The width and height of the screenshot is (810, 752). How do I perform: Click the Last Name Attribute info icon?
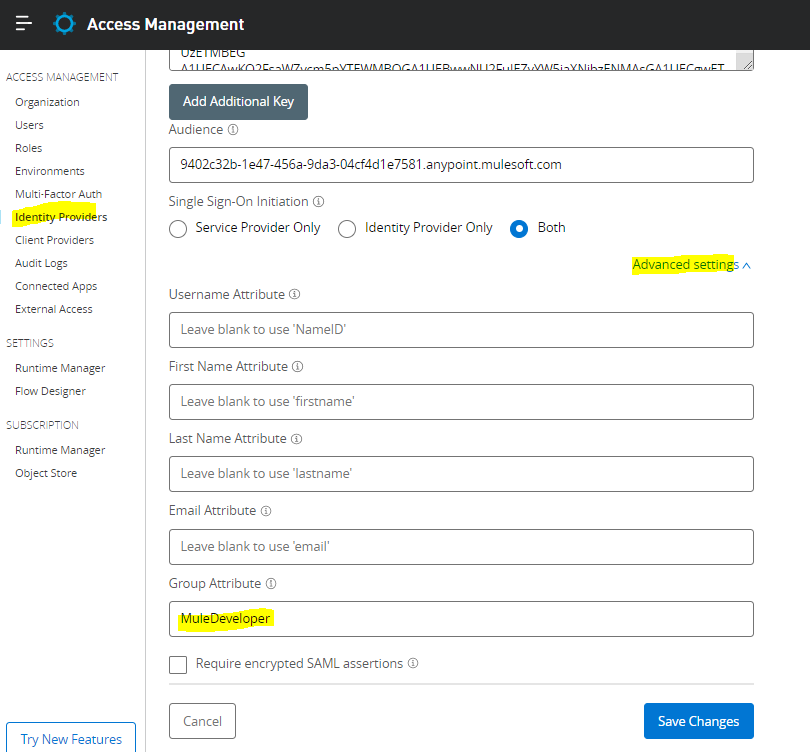click(297, 438)
